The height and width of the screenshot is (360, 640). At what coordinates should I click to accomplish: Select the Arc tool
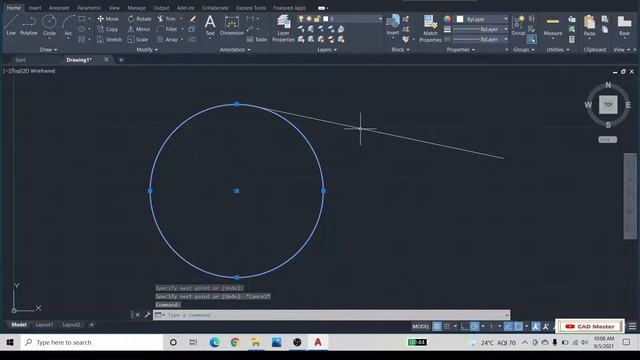tap(68, 25)
